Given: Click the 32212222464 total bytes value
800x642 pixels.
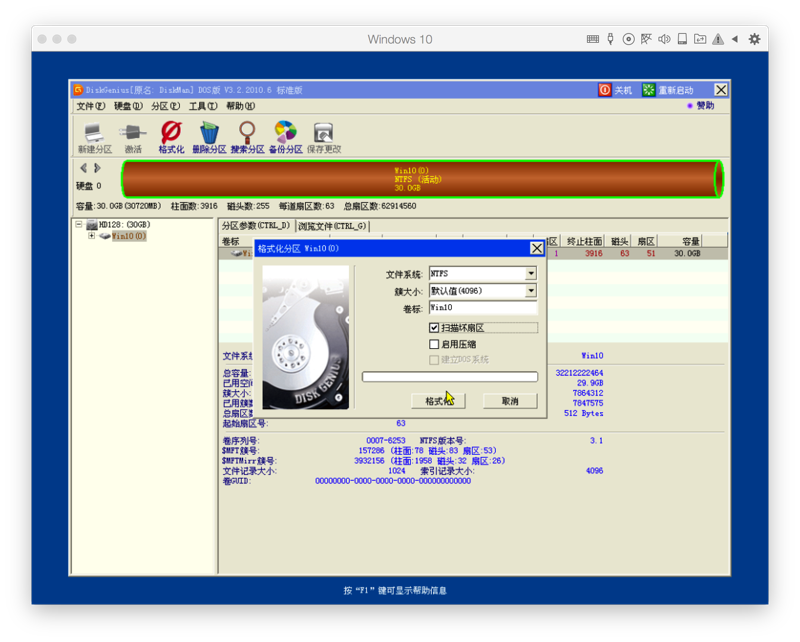Looking at the screenshot, I should 579,373.
